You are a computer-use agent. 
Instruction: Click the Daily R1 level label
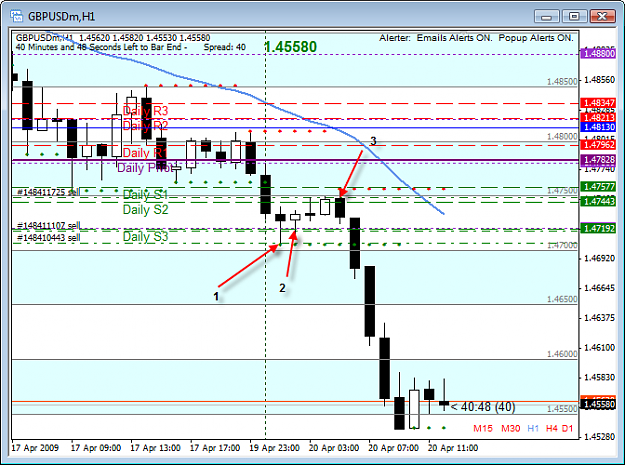point(145,153)
